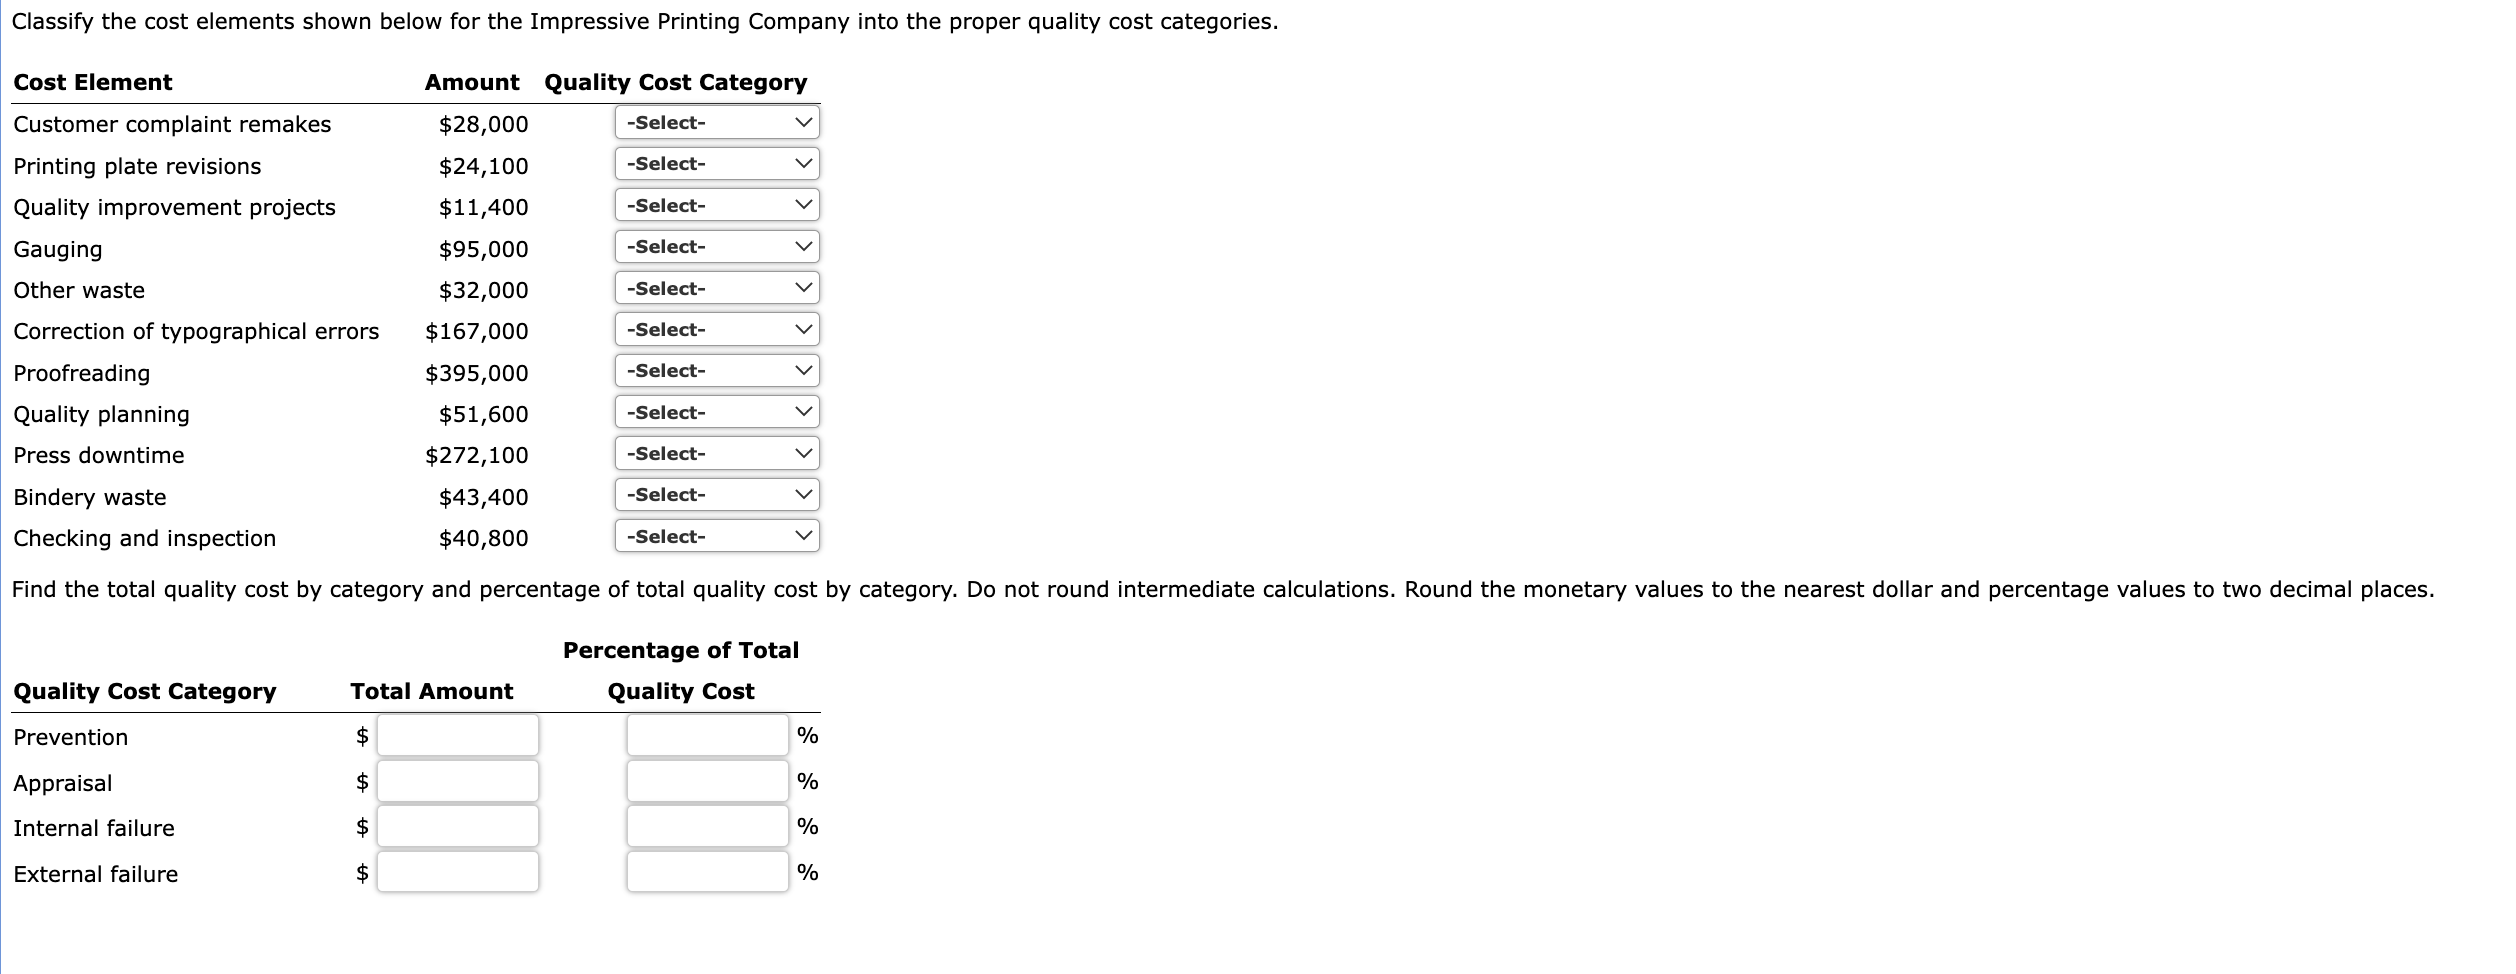2516x974 pixels.
Task: Open the Press downtime category dropdown
Action: pyautogui.click(x=715, y=453)
